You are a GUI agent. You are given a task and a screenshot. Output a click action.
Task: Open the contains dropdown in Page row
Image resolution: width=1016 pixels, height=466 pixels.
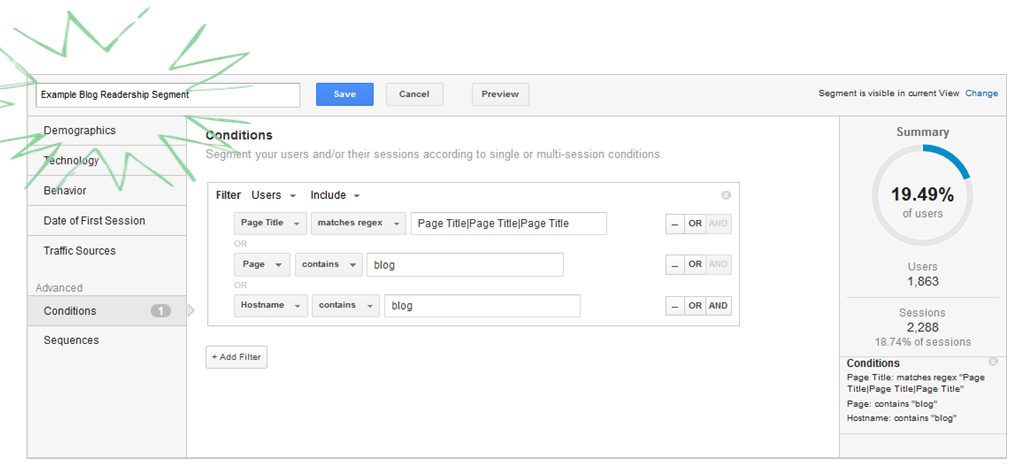click(x=329, y=264)
